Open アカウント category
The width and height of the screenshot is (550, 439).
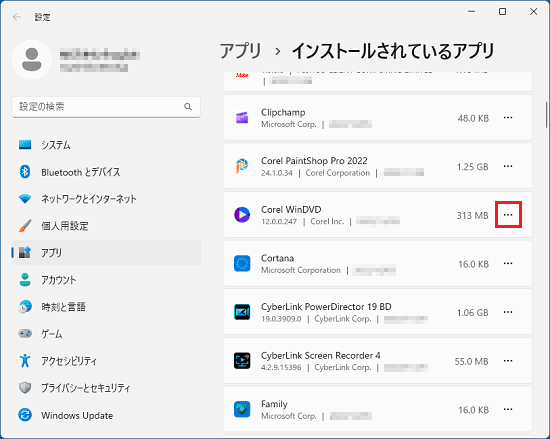[x=106, y=280]
